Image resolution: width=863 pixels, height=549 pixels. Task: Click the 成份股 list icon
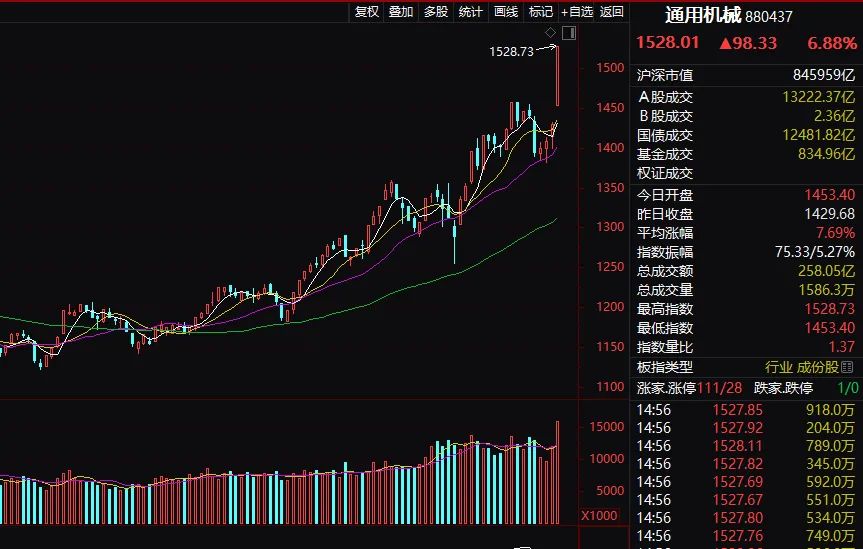848,367
